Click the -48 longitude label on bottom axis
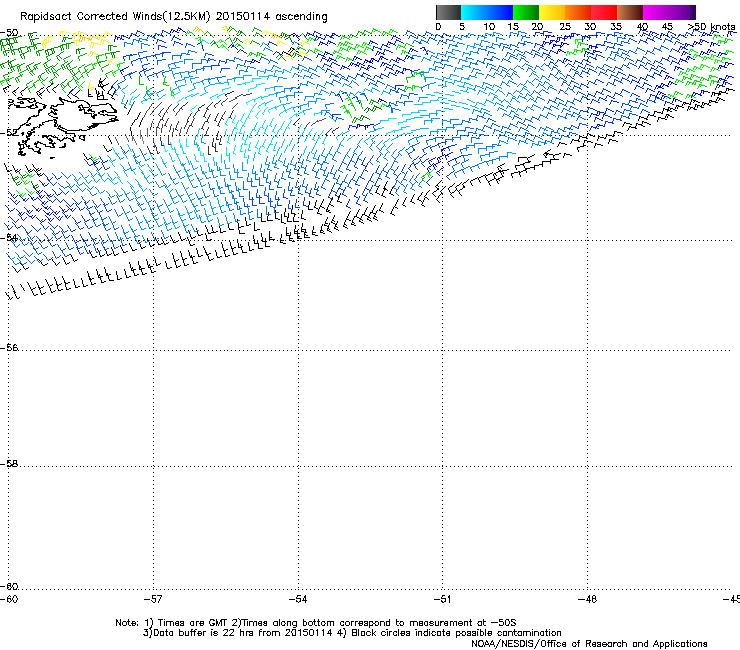 pyautogui.click(x=588, y=599)
